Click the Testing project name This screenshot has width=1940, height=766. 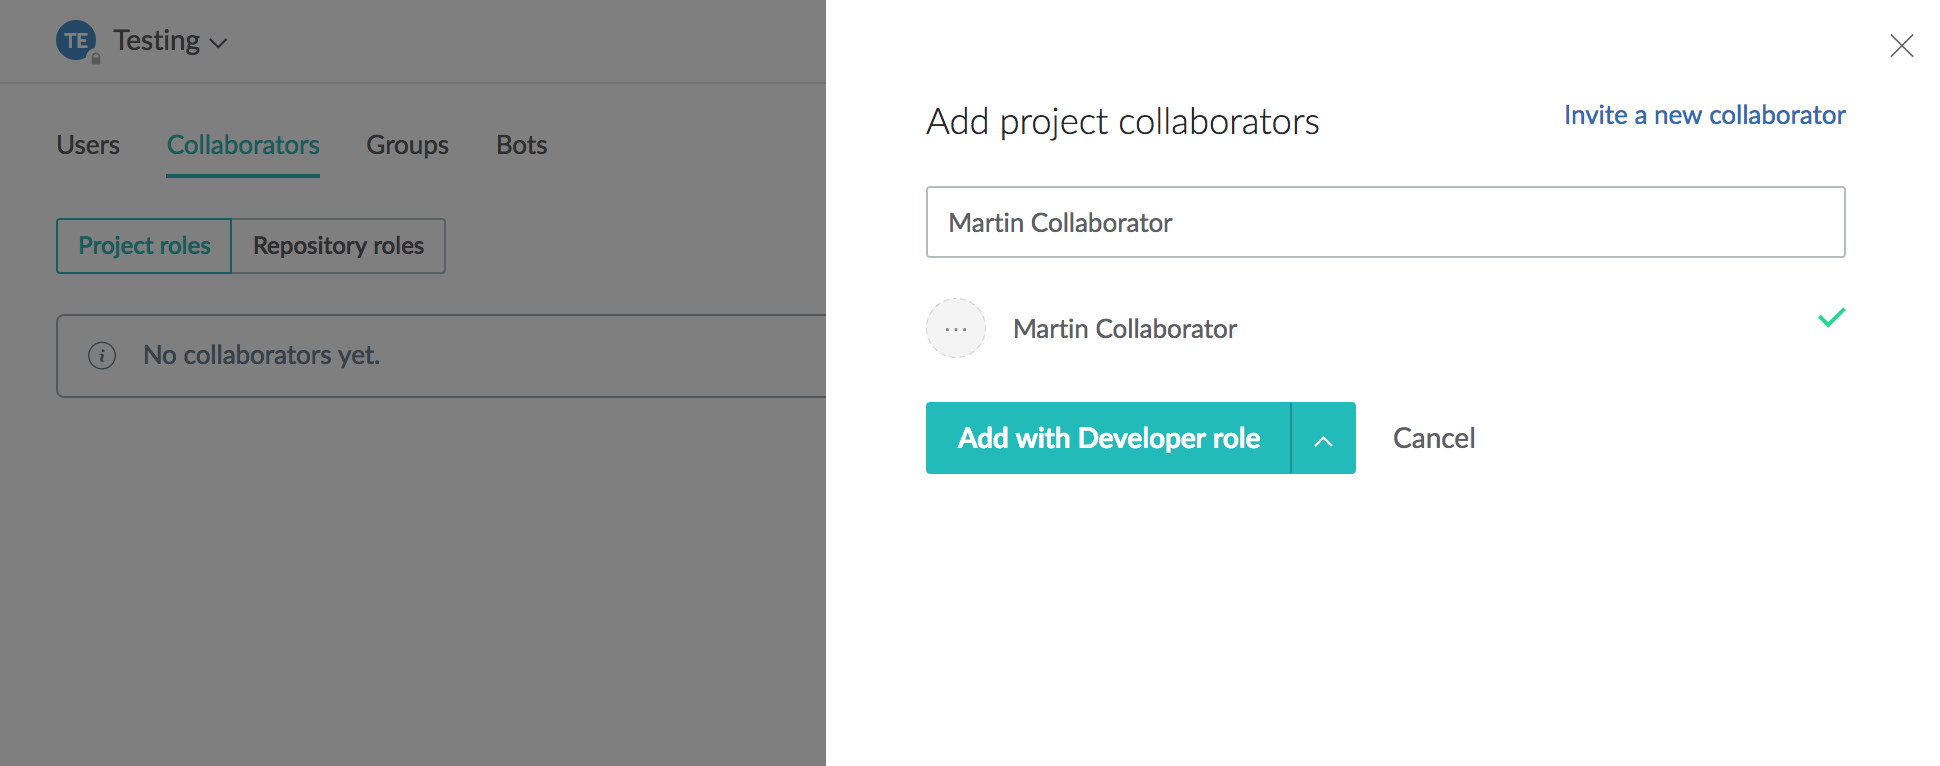pos(156,40)
